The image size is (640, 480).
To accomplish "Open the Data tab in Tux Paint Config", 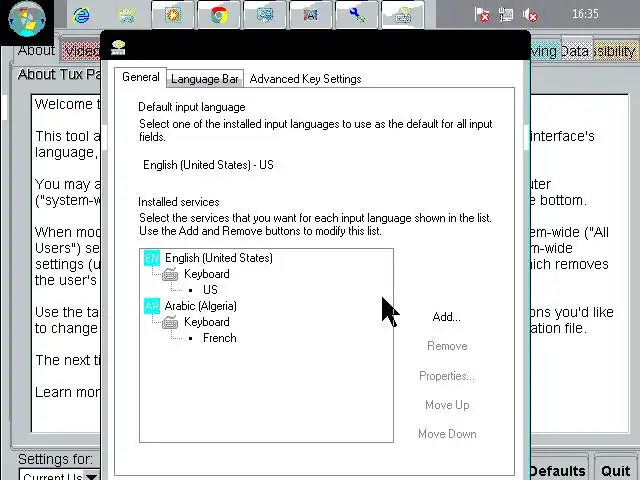I will pyautogui.click(x=576, y=51).
